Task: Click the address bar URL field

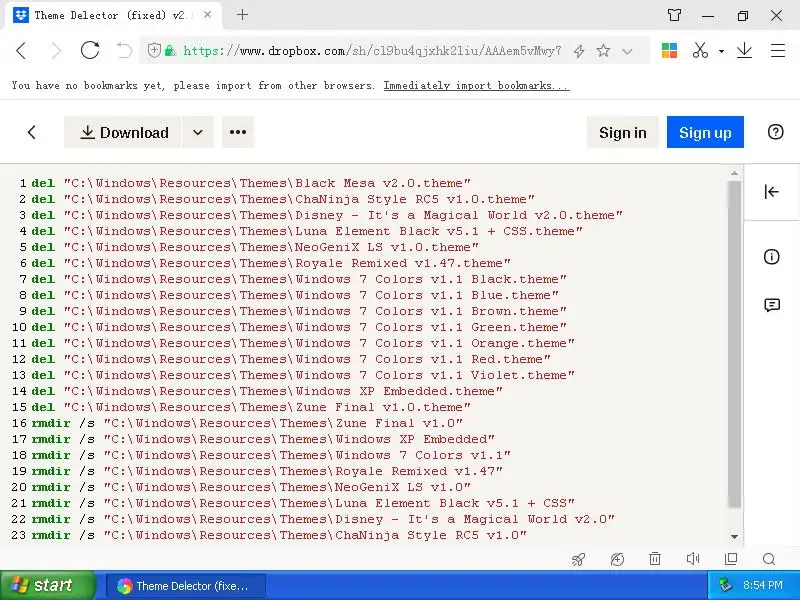Action: (x=372, y=51)
